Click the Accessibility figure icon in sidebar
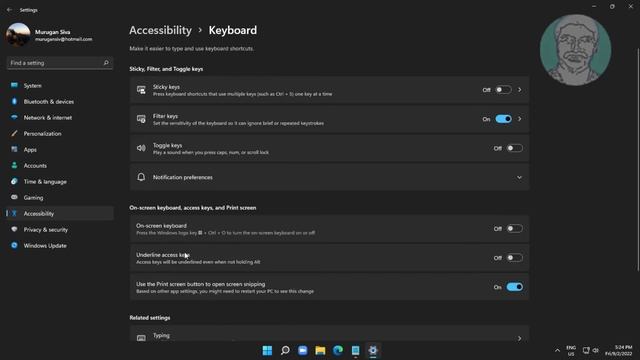The image size is (640, 360). pyautogui.click(x=14, y=213)
